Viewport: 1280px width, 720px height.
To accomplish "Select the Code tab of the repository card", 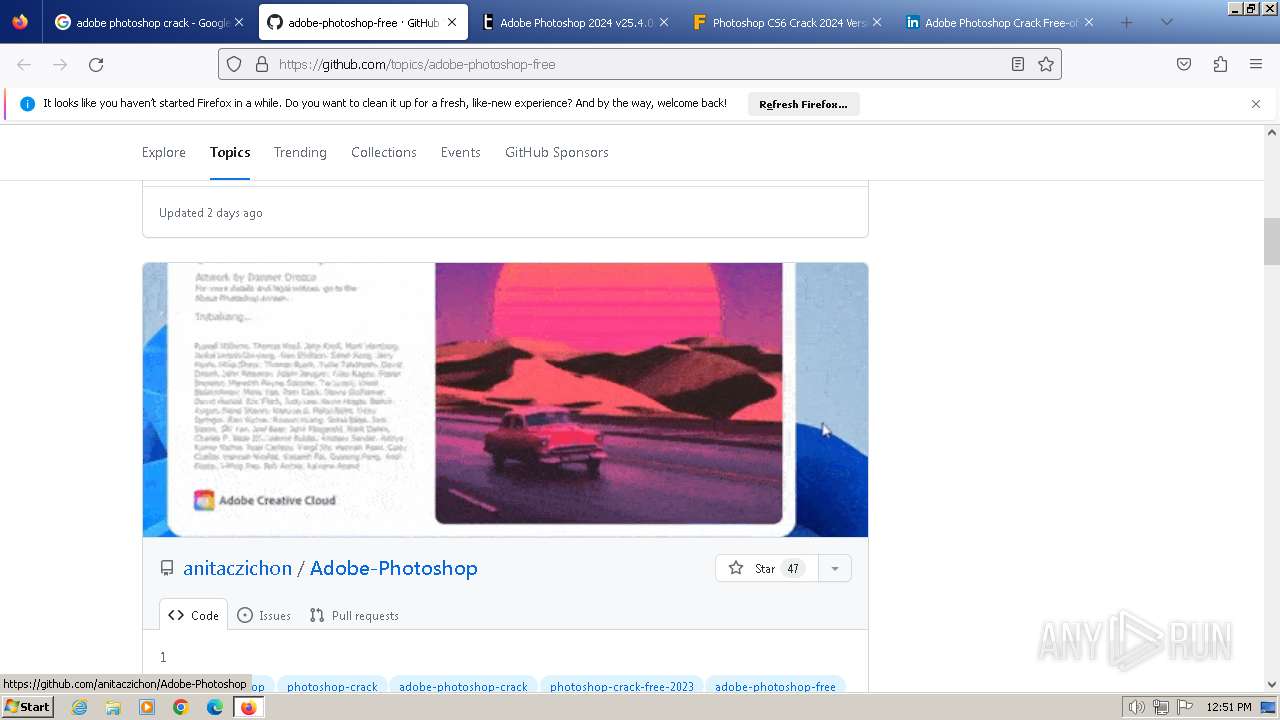I will click(x=194, y=615).
